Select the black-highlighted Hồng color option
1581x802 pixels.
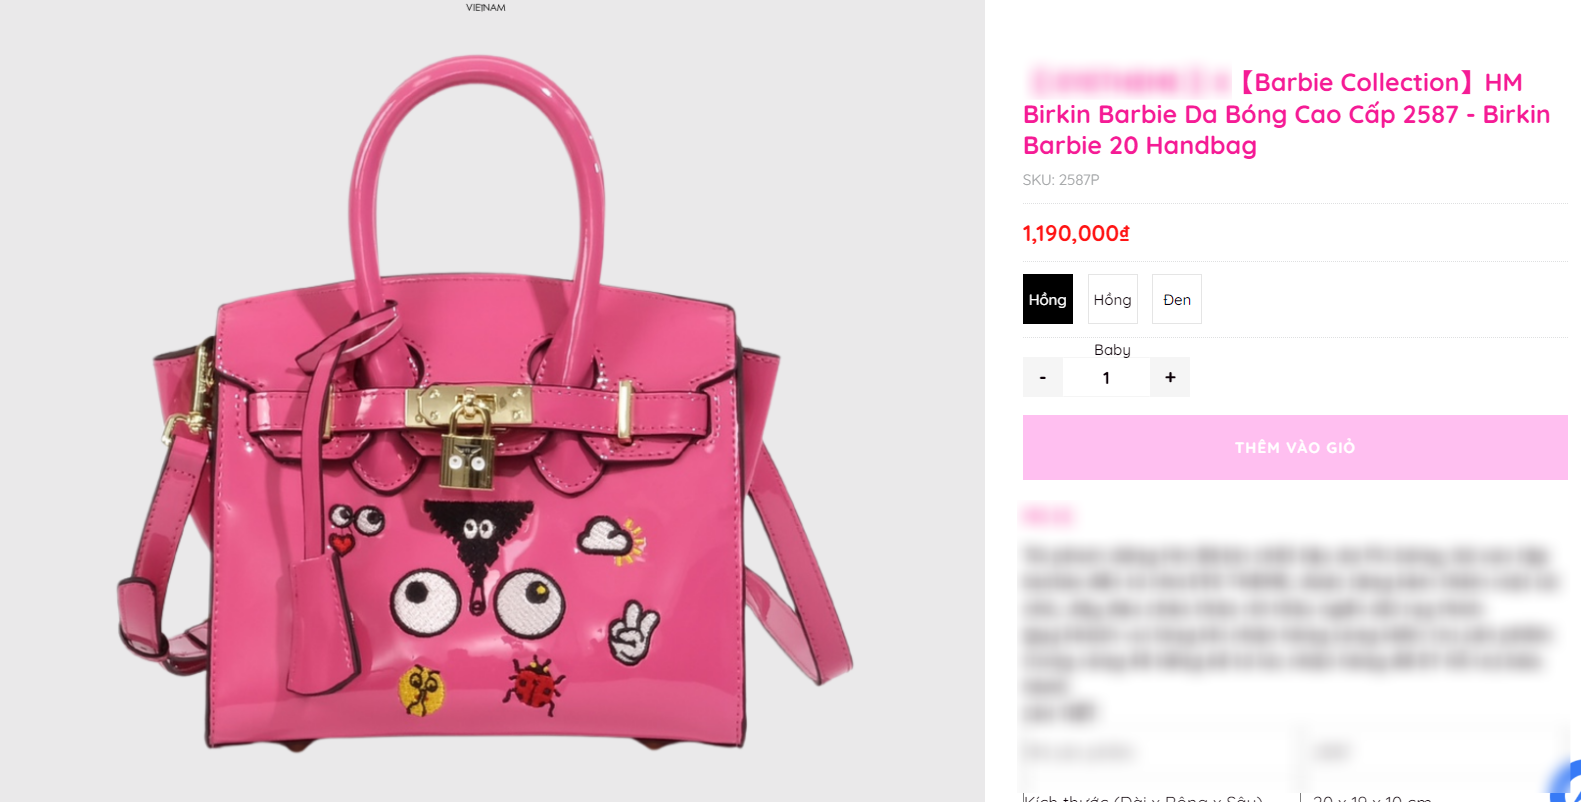[1047, 299]
